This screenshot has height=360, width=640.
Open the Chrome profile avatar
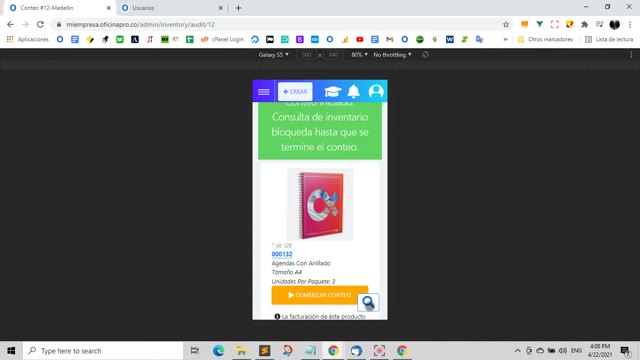pyautogui.click(x=615, y=24)
